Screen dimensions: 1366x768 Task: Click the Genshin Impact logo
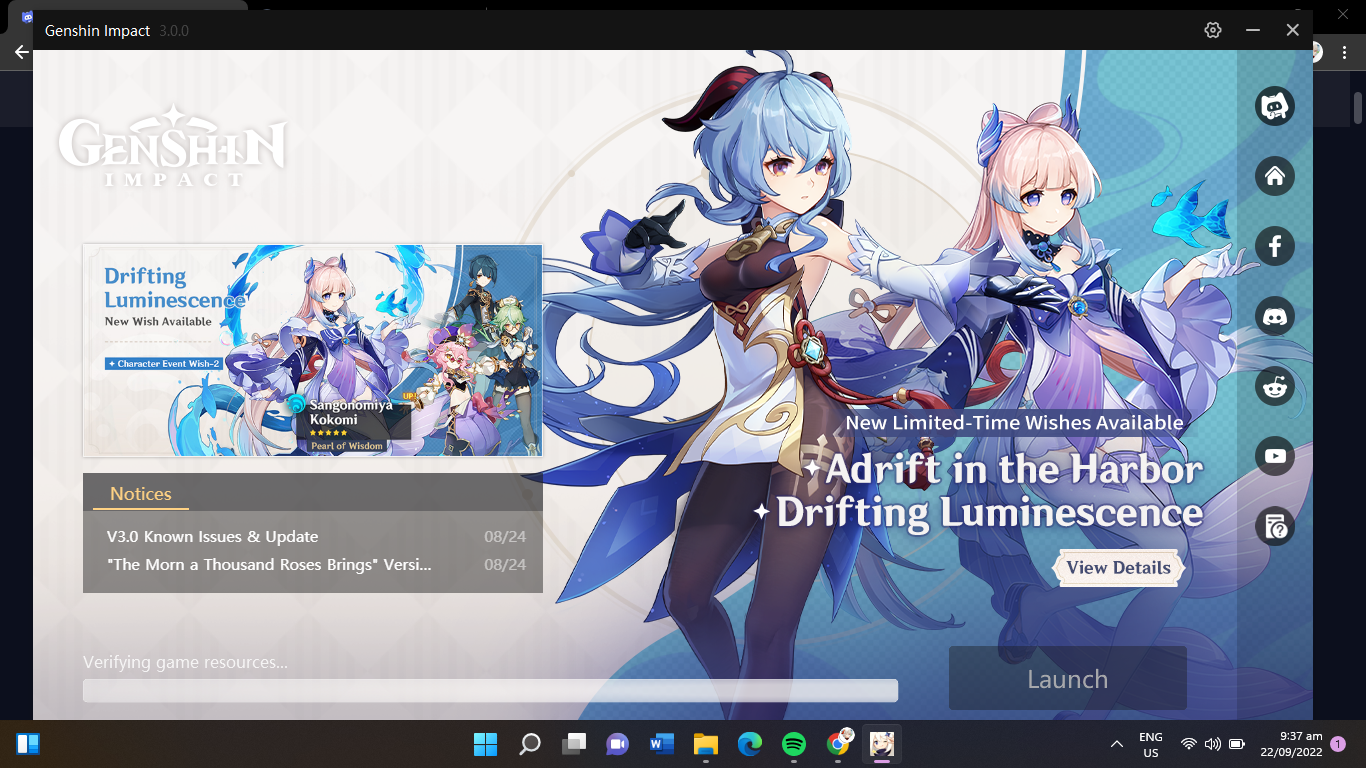[x=172, y=148]
